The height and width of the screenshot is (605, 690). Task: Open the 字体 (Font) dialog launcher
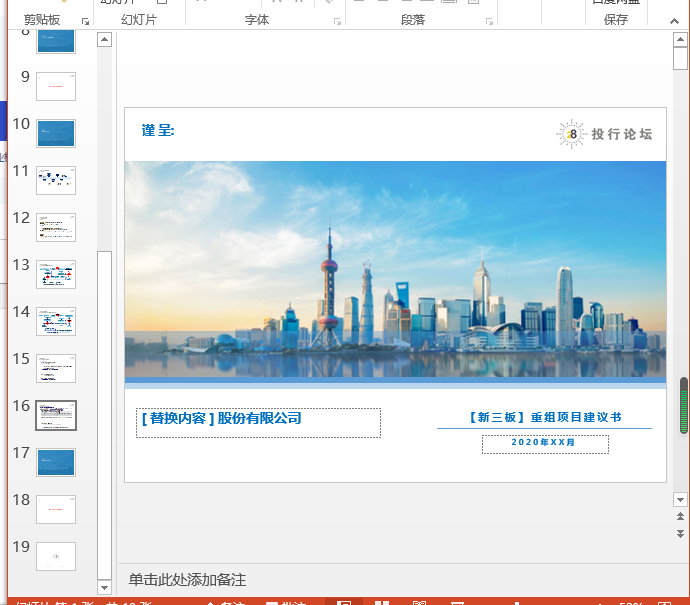click(x=338, y=22)
